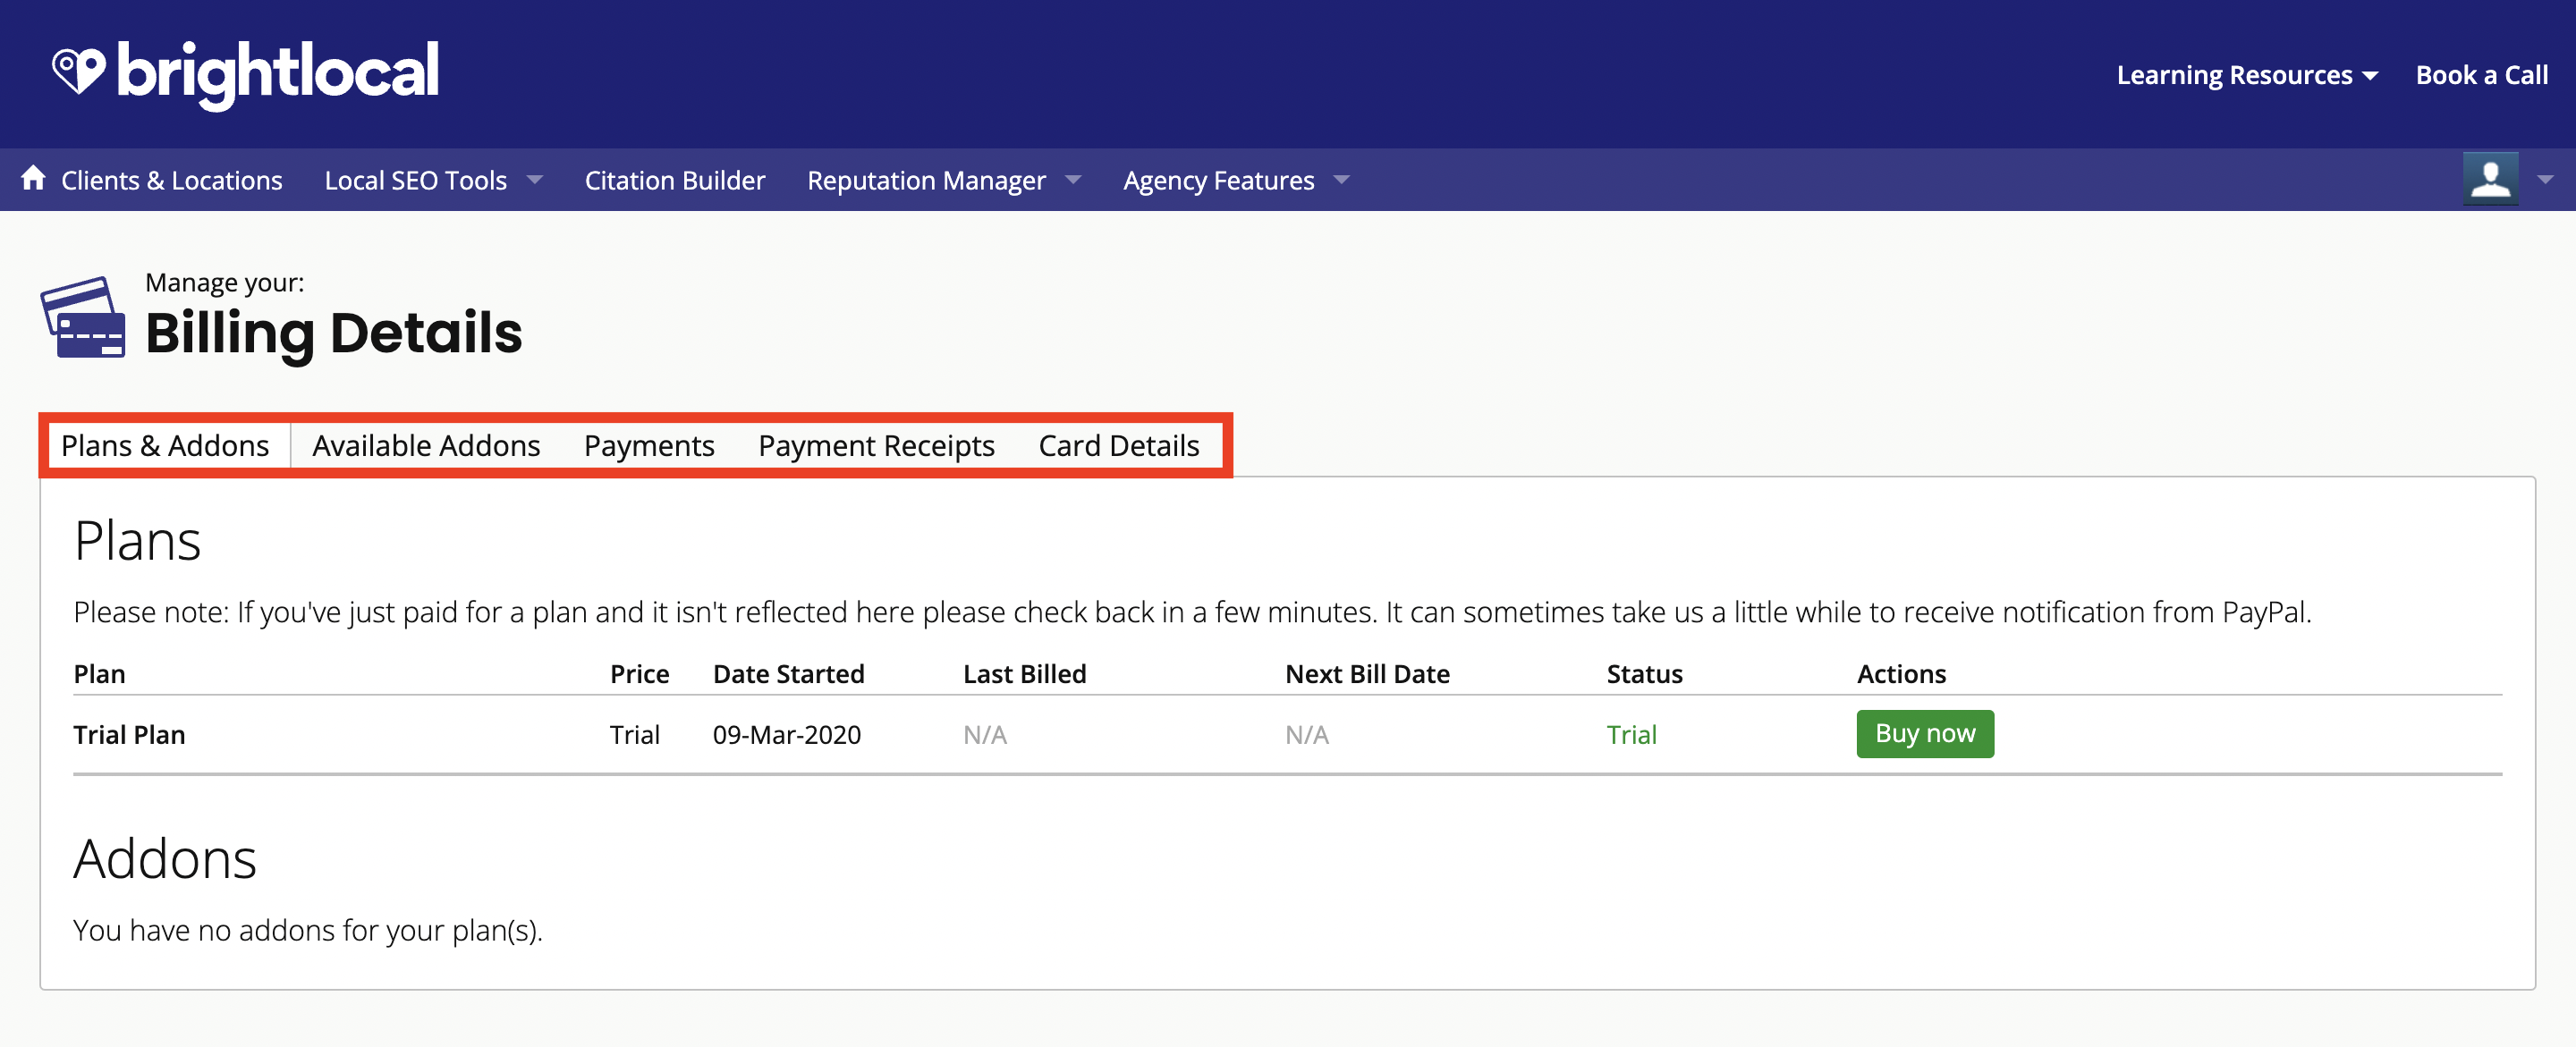Click the Trial Plan row name
This screenshot has height=1047, width=2576.
coord(129,735)
